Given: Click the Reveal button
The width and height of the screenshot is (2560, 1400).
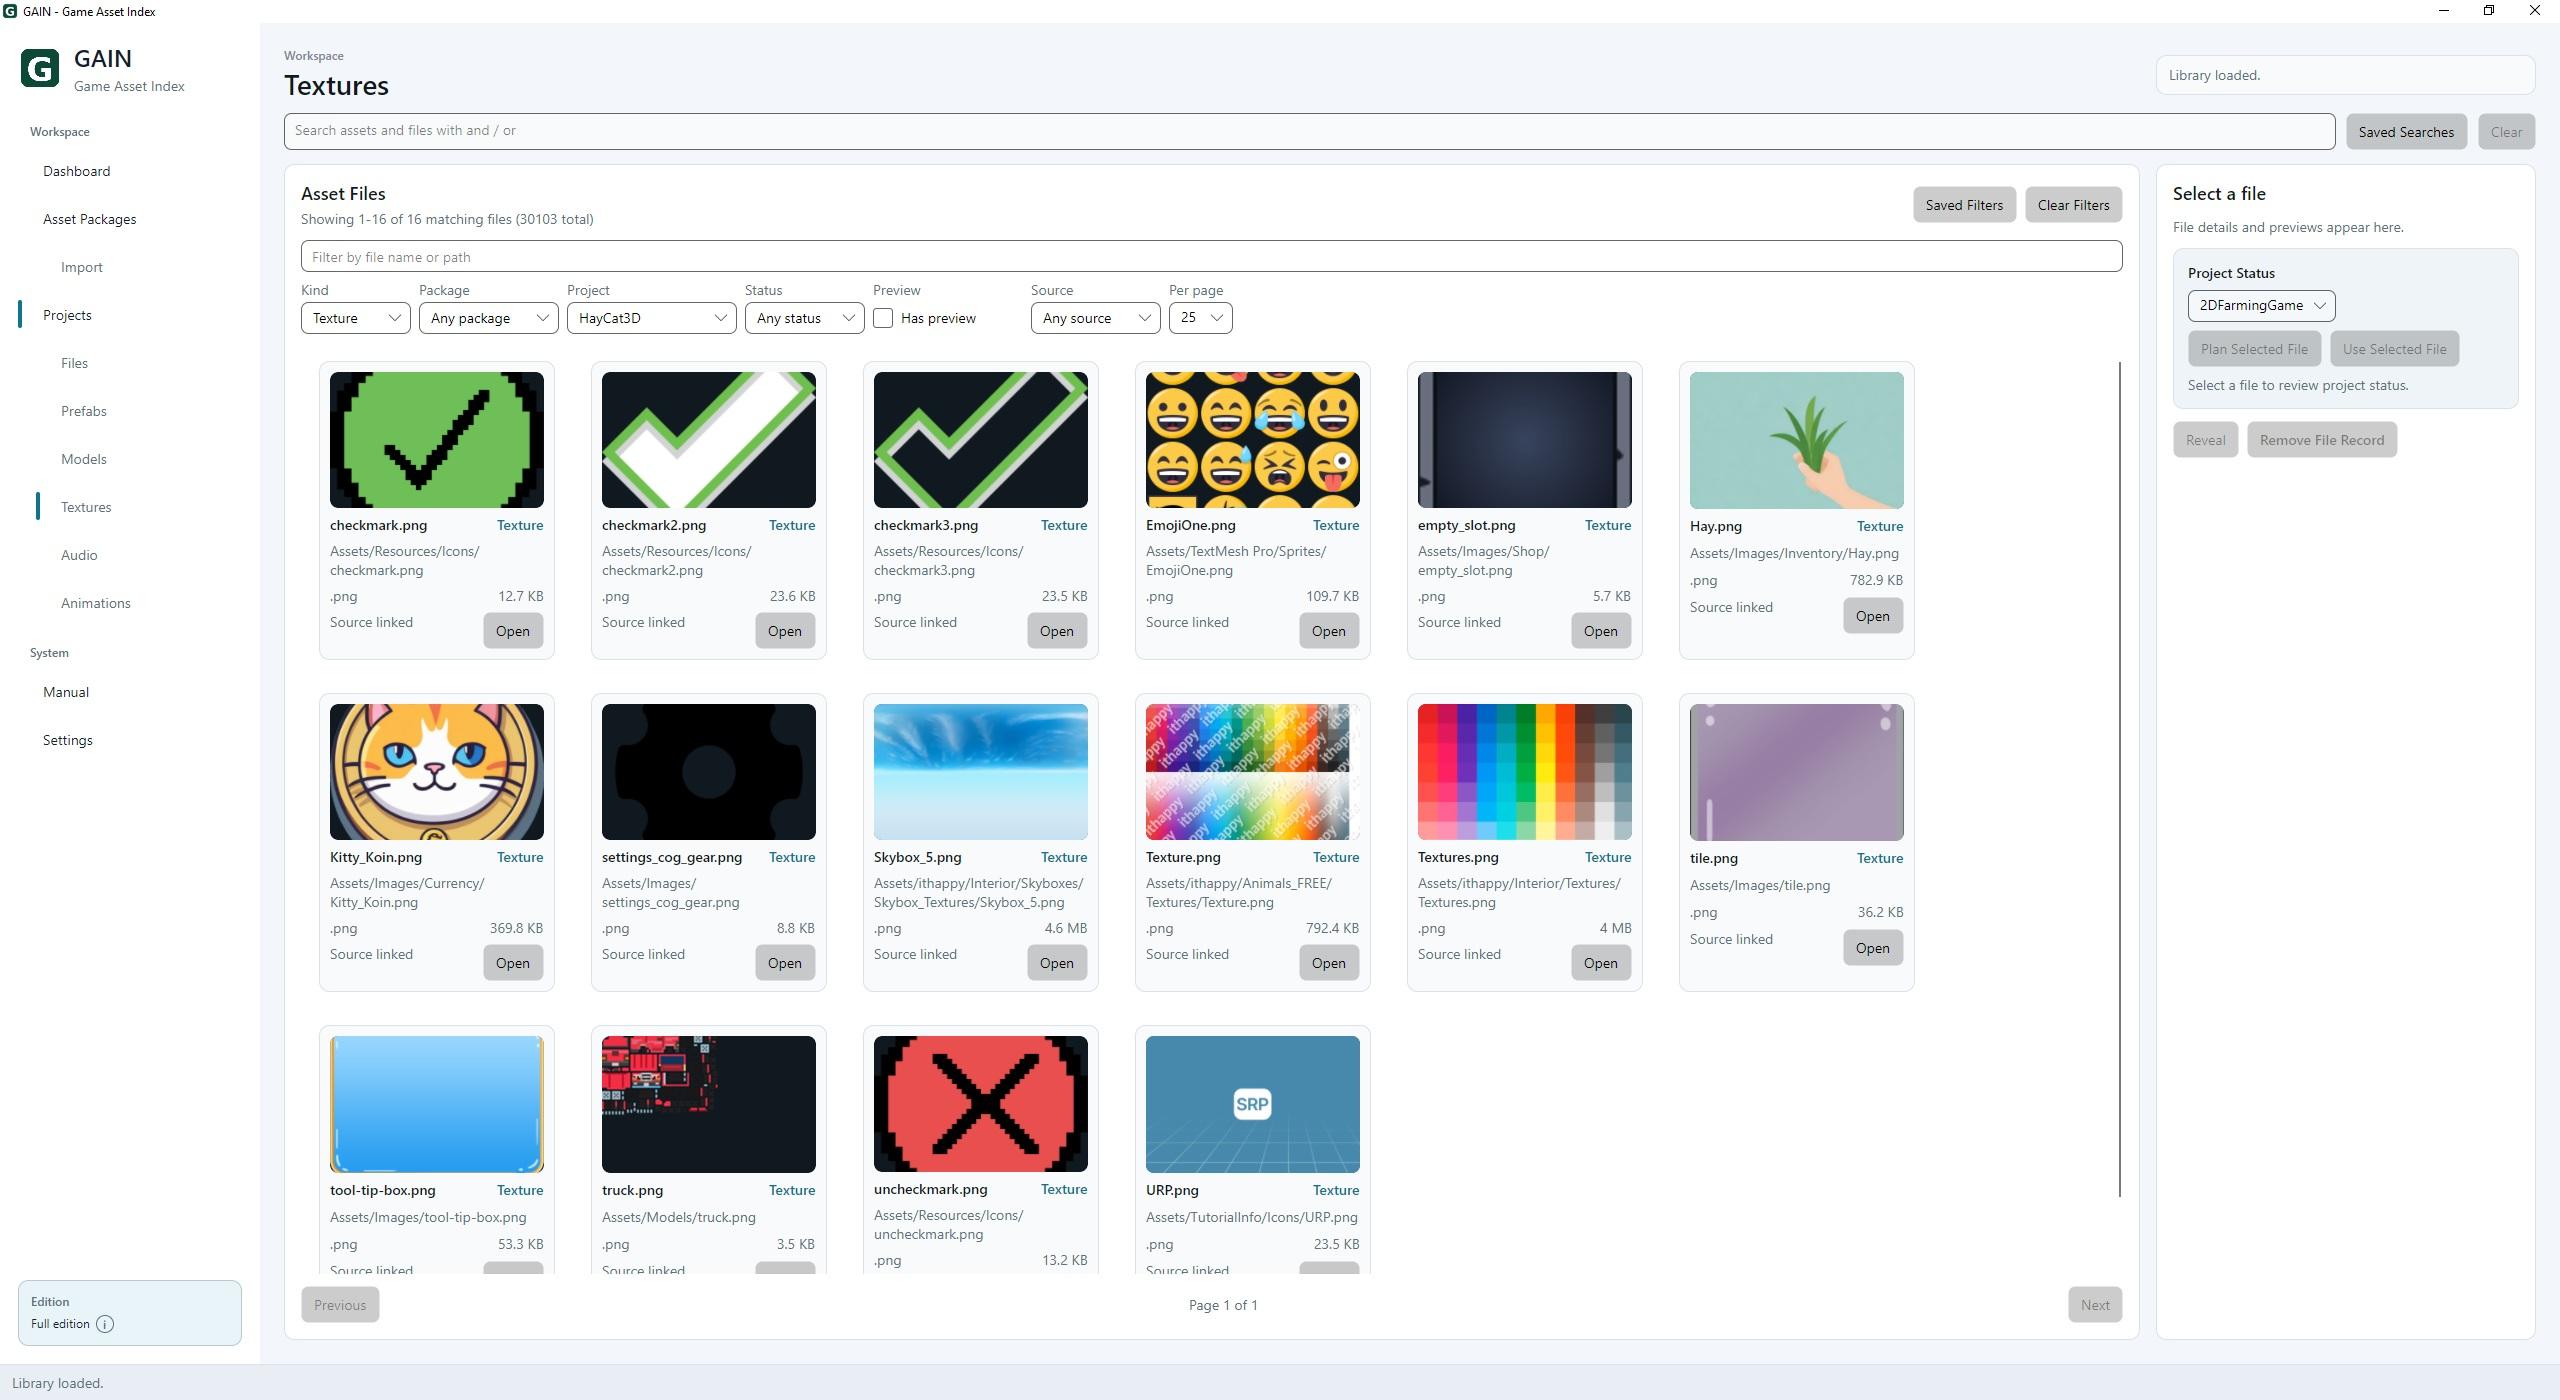Looking at the screenshot, I should pyautogui.click(x=2205, y=440).
